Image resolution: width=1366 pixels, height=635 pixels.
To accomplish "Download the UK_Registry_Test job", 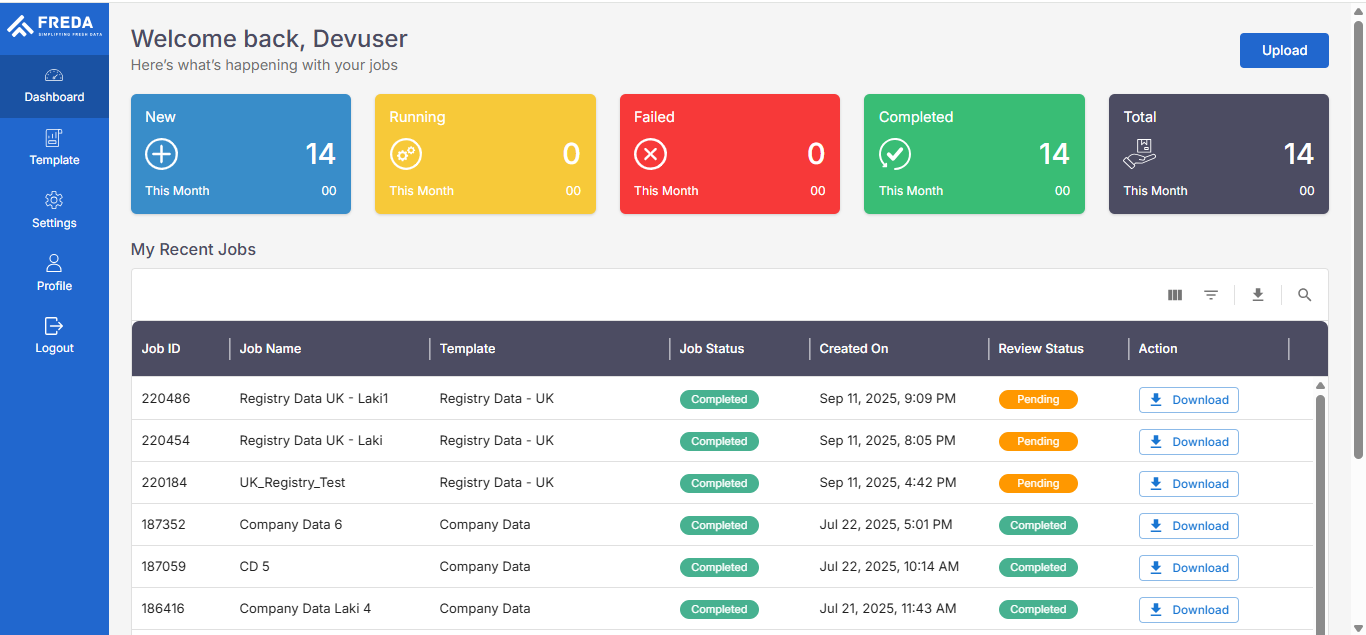I will coord(1188,484).
